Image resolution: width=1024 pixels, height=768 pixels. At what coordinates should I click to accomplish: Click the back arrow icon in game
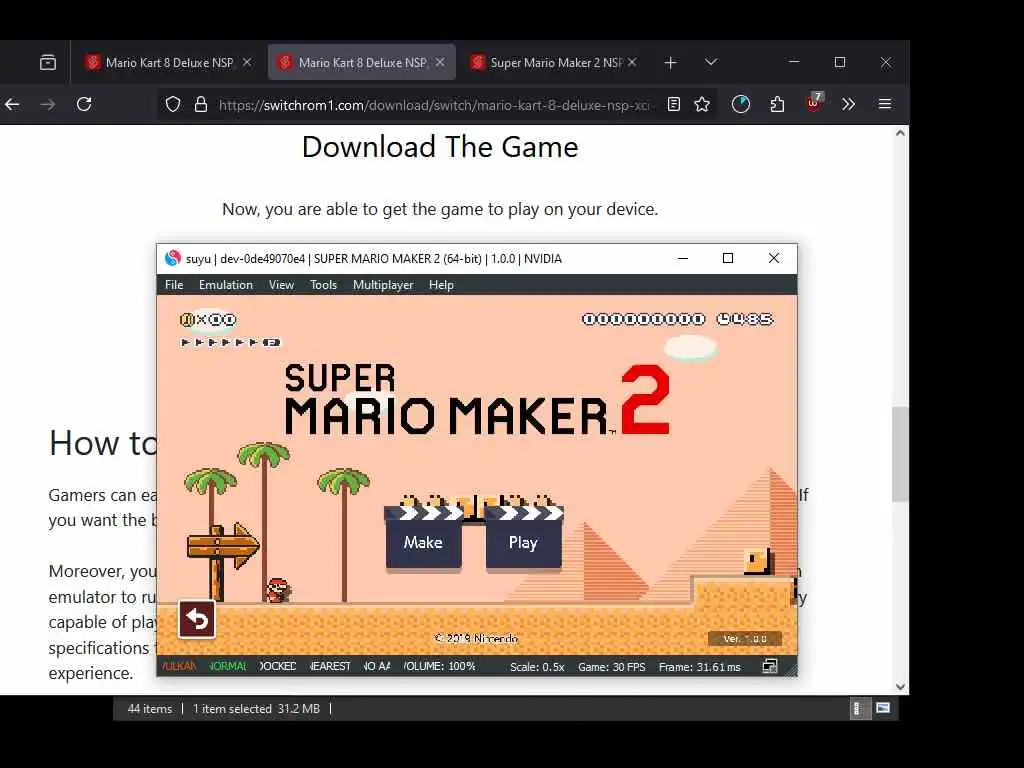pyautogui.click(x=197, y=619)
